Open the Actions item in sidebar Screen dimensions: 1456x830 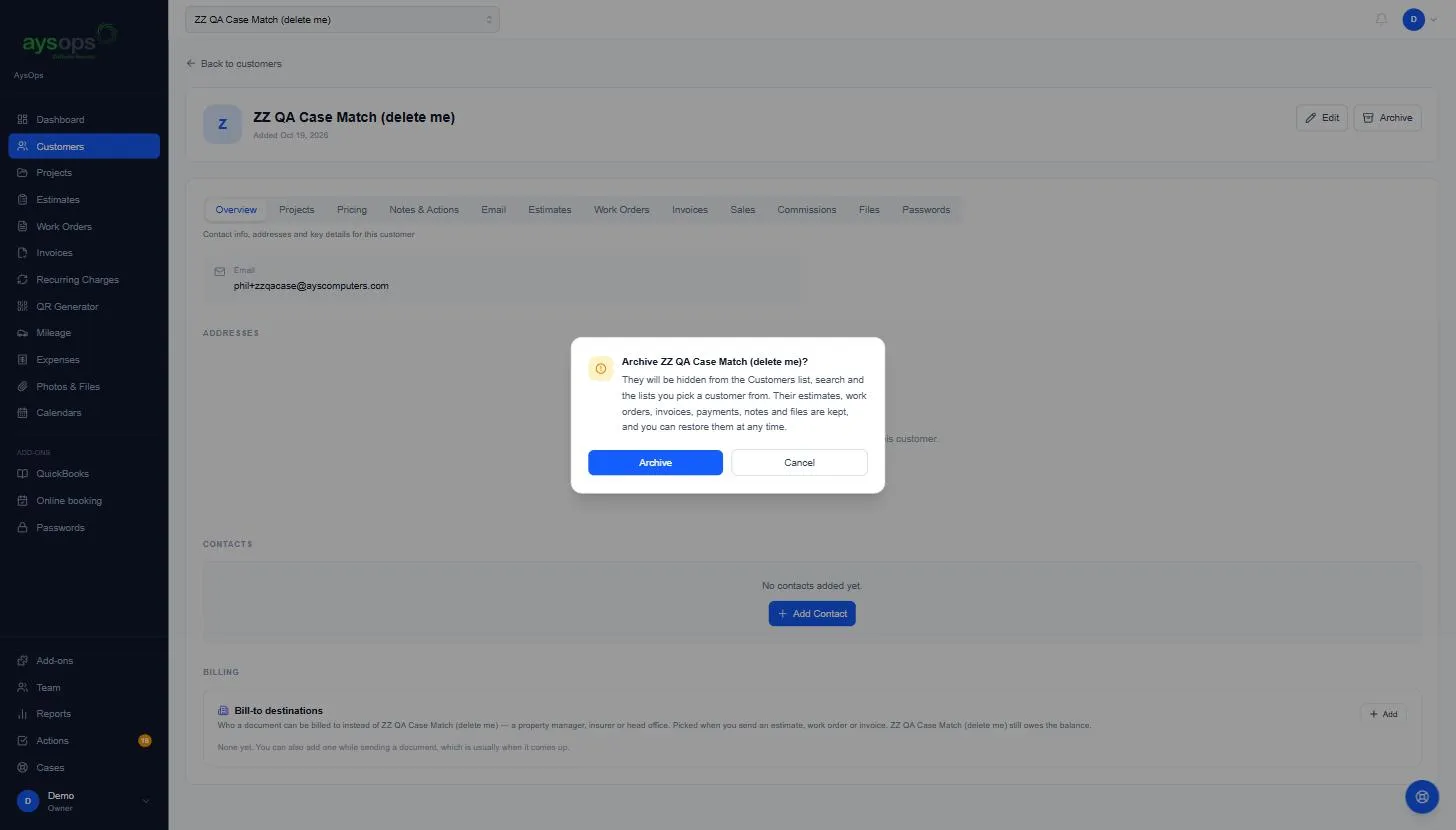[84, 741]
